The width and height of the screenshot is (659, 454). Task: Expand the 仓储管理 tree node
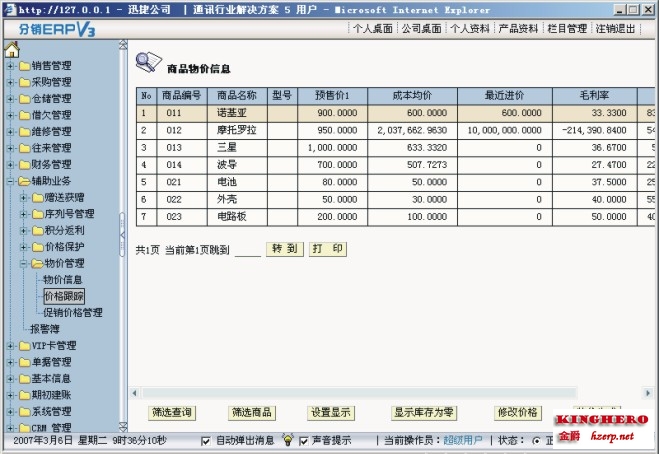click(11, 99)
